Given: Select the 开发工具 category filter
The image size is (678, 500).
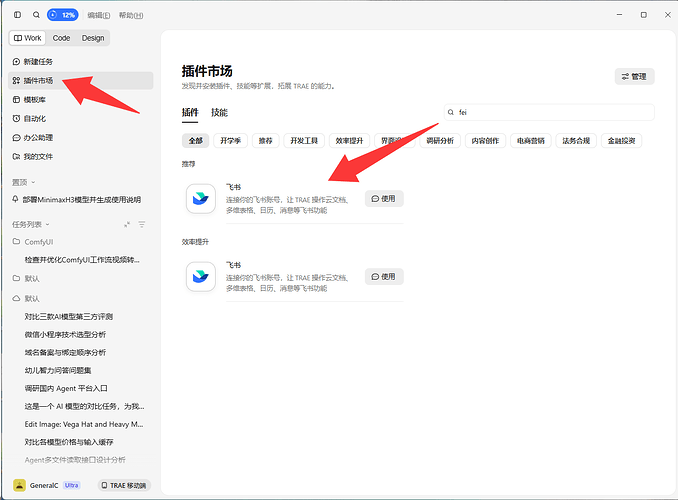Looking at the screenshot, I should 304,141.
